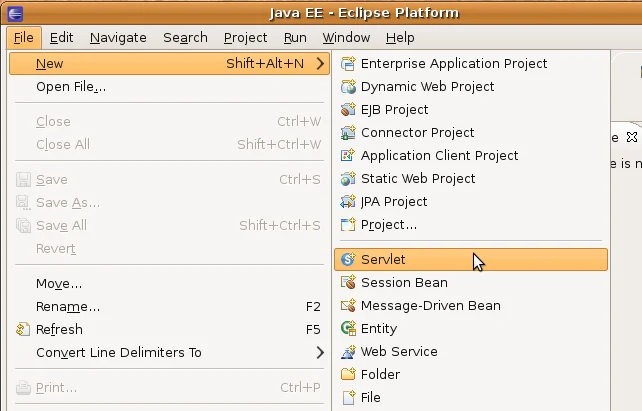The width and height of the screenshot is (642, 411).
Task: Select Refresh in the File menu
Action: (59, 330)
